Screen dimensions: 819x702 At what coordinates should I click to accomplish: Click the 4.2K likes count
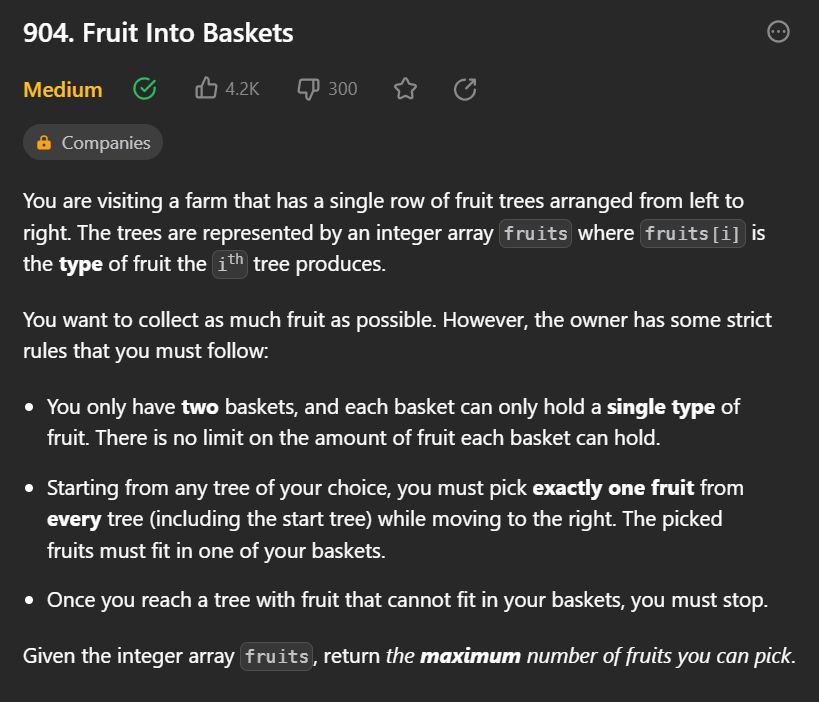tap(242, 89)
